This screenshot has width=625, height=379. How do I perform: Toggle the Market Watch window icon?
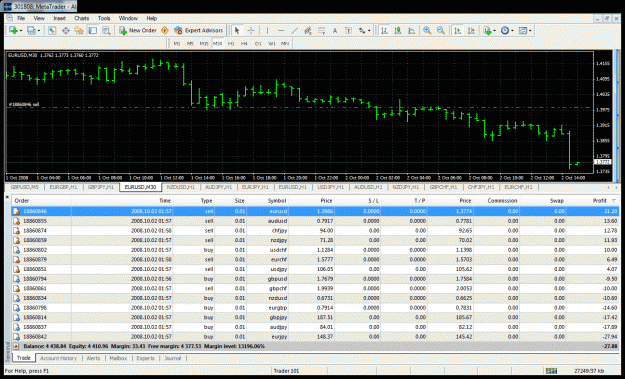(x=52, y=30)
